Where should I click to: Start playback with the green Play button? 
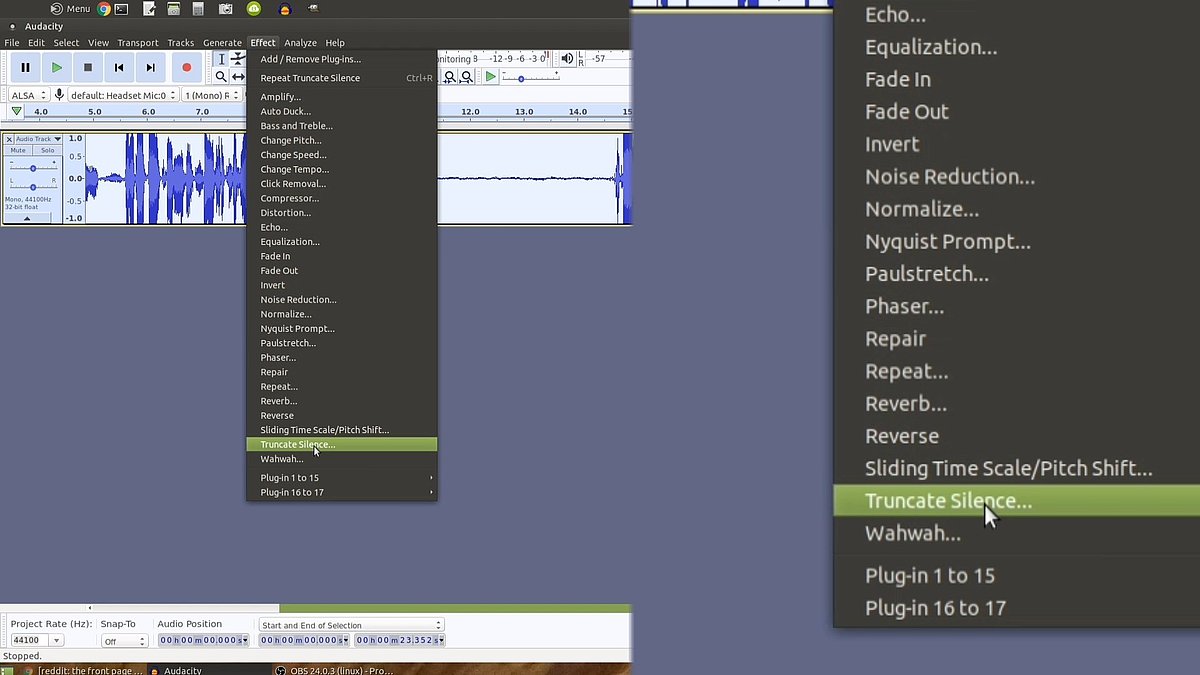57,67
